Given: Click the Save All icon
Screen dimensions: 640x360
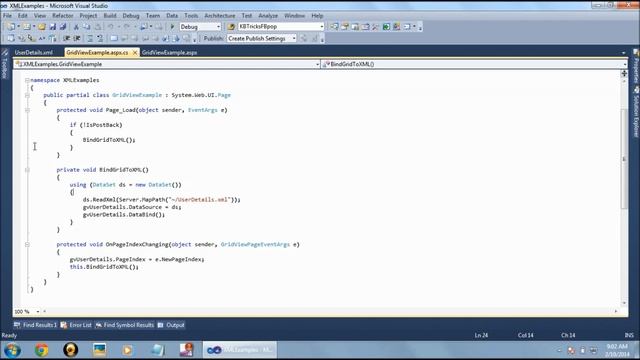Looking at the screenshot, I should coord(63,27).
